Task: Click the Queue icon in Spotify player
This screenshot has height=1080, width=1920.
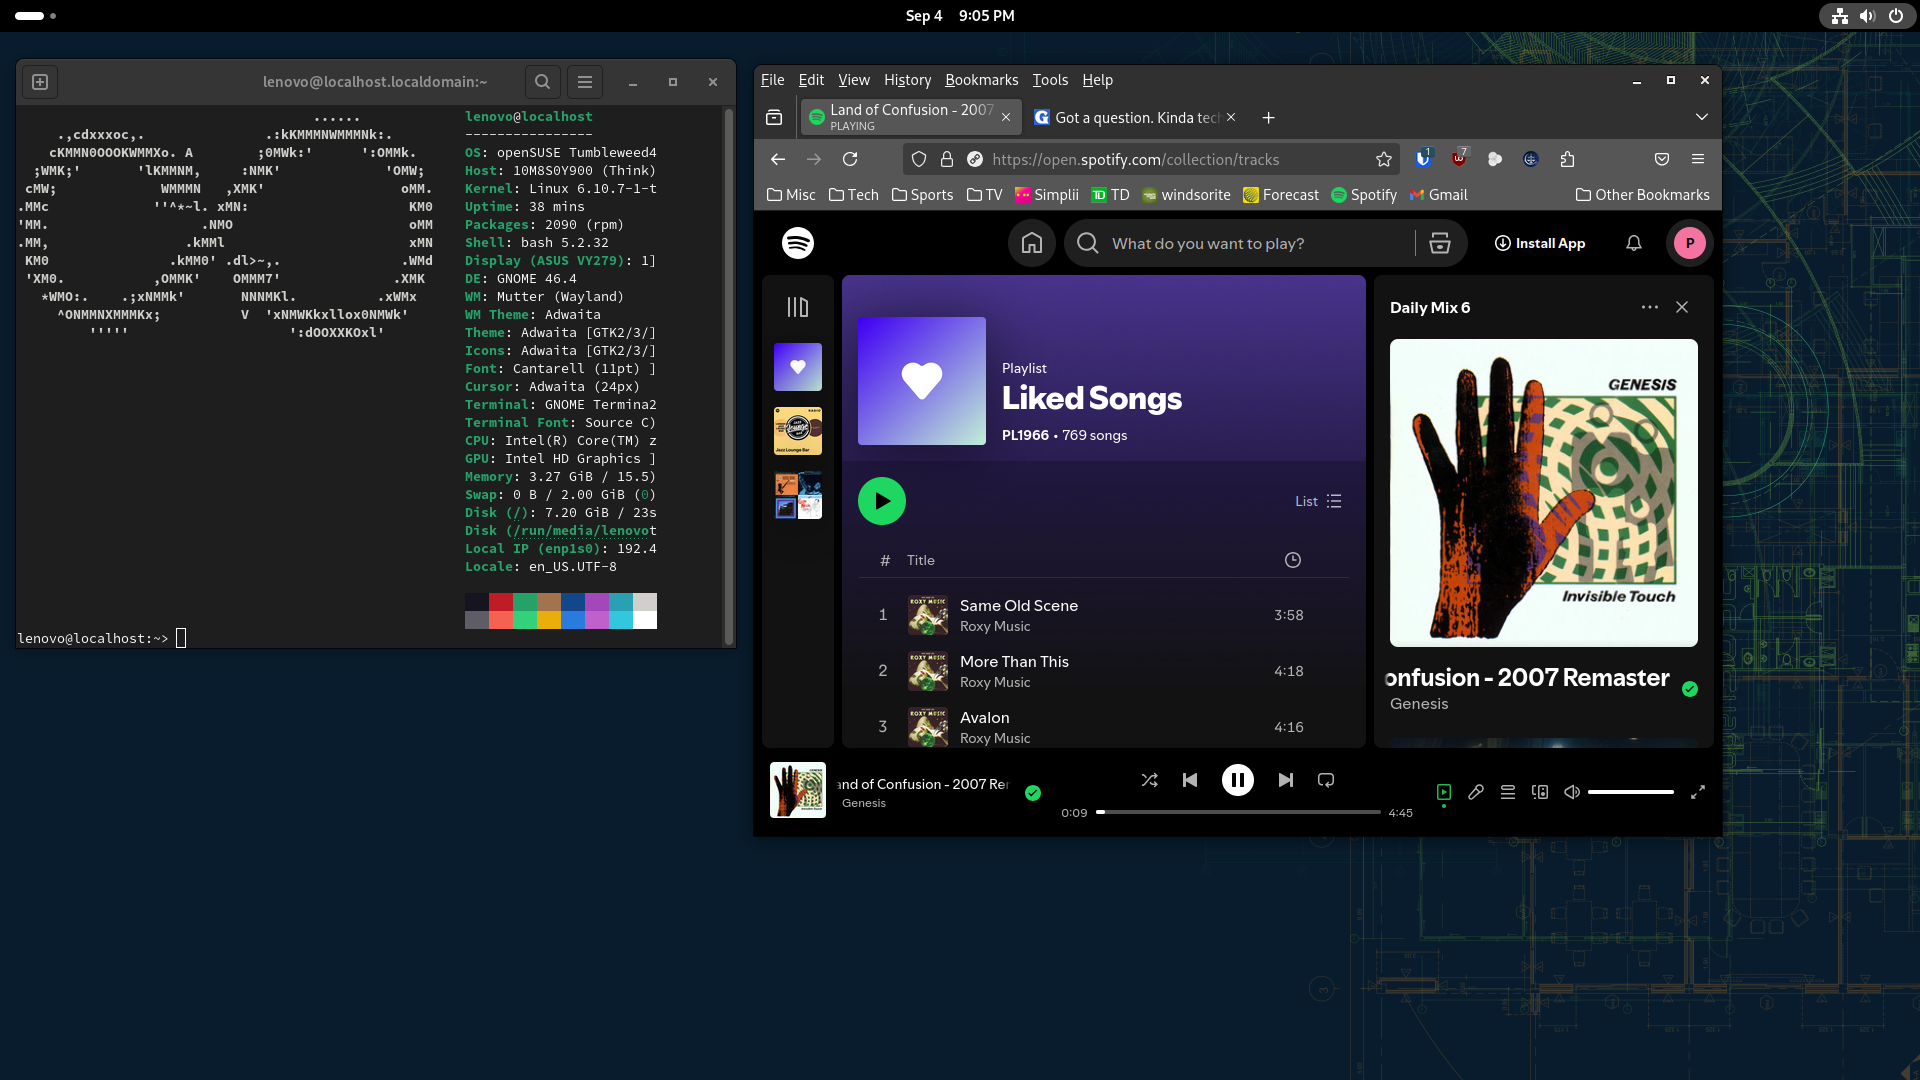Action: tap(1507, 791)
